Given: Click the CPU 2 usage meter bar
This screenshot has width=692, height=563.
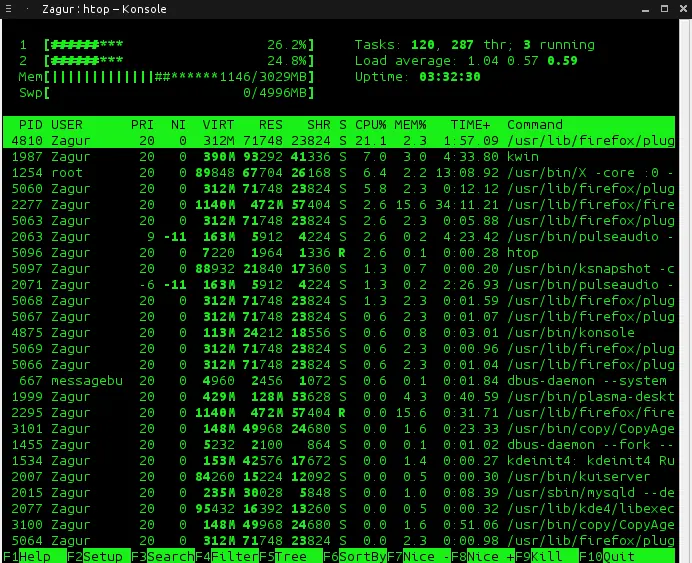Looking at the screenshot, I should pyautogui.click(x=179, y=60).
